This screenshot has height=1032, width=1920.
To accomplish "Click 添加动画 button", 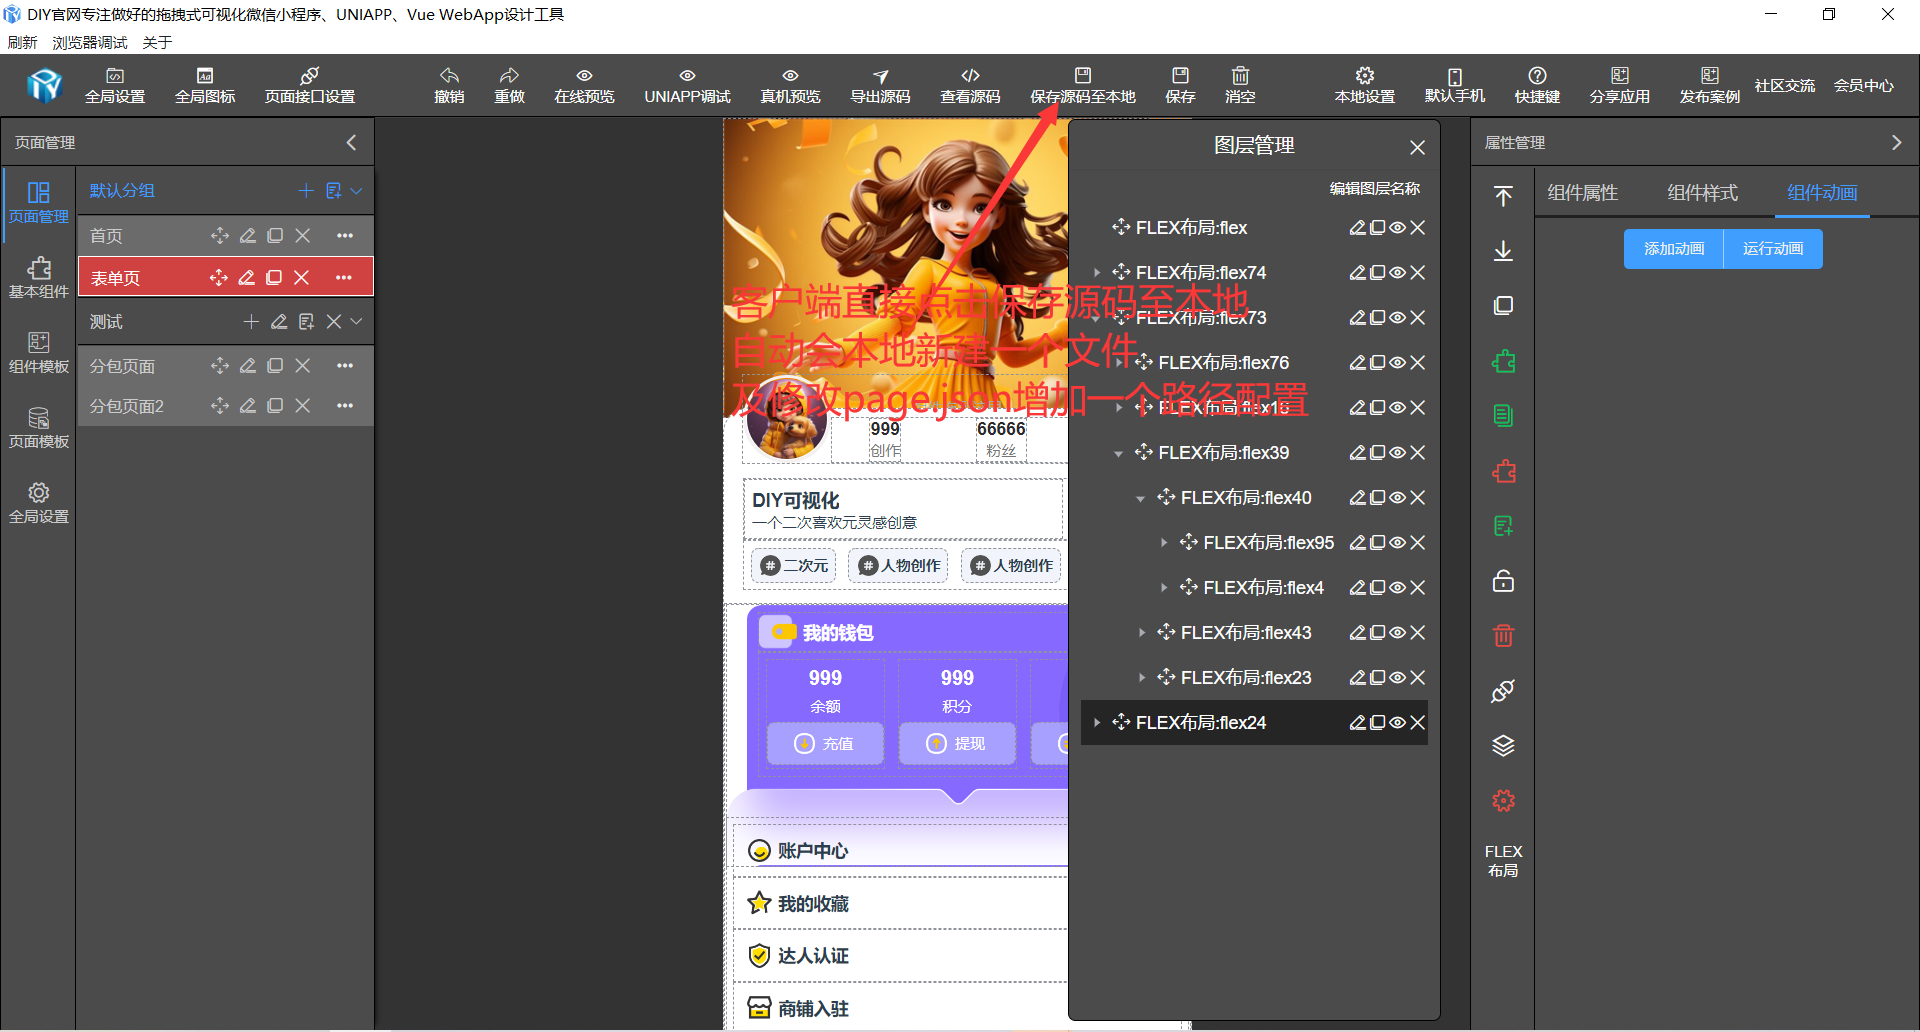I will tap(1674, 249).
